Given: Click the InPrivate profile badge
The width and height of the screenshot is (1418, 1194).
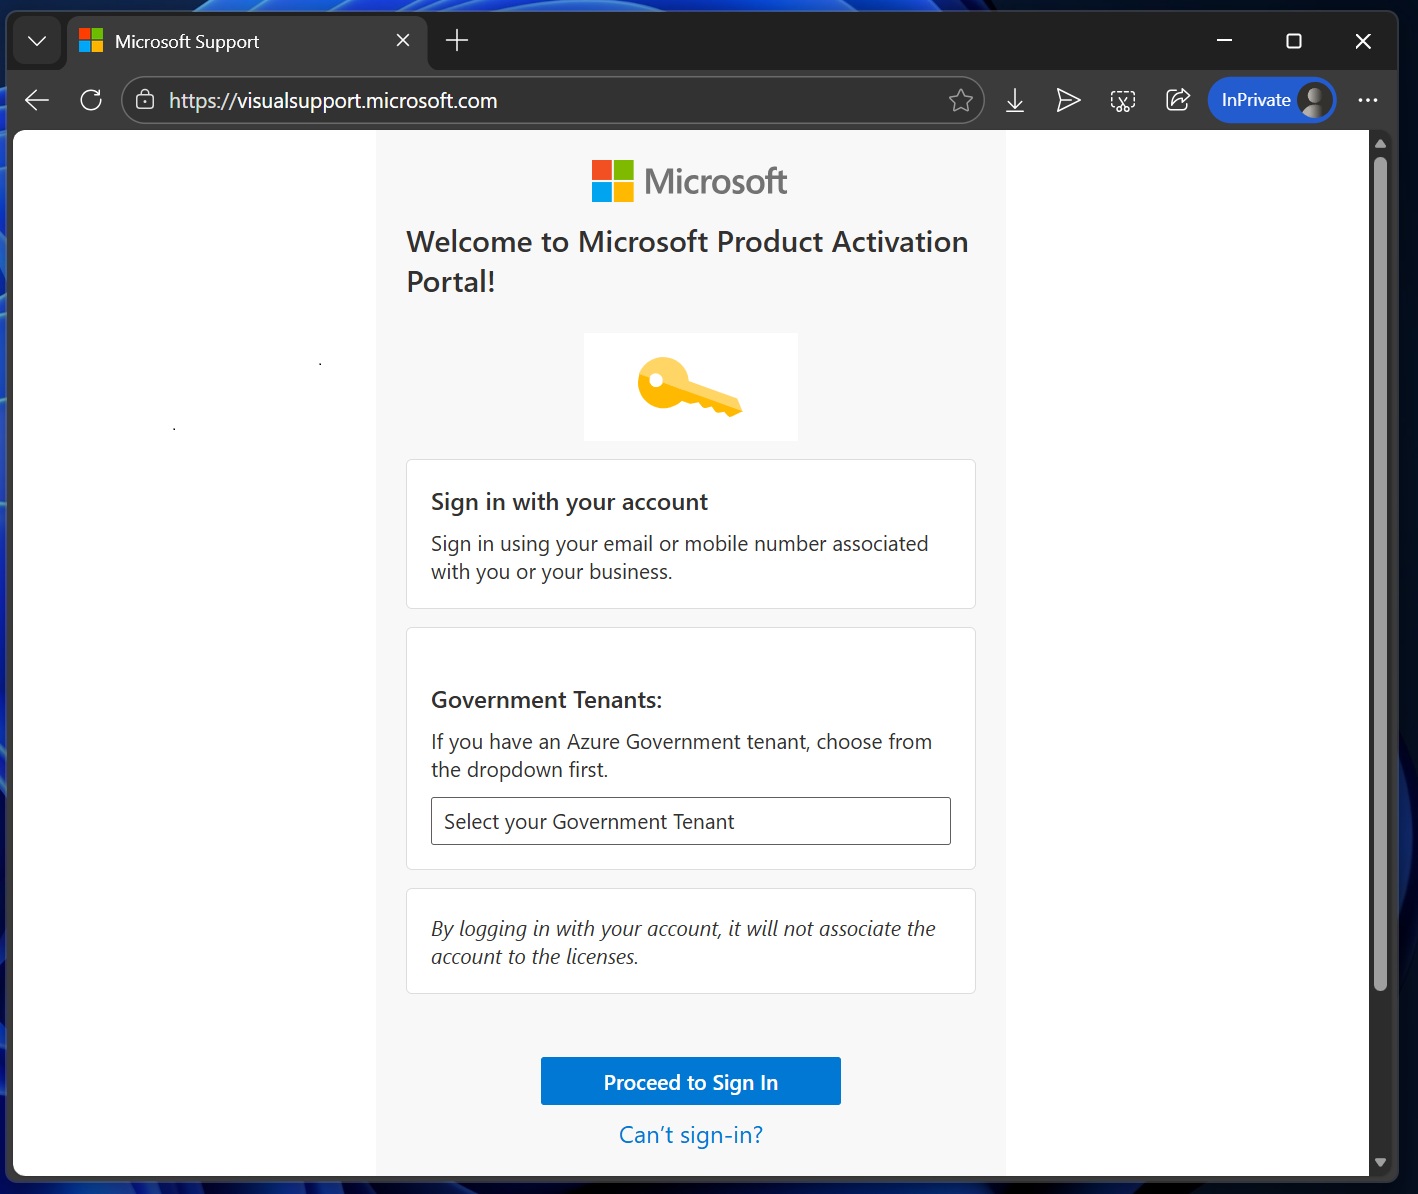Looking at the screenshot, I should pyautogui.click(x=1271, y=100).
